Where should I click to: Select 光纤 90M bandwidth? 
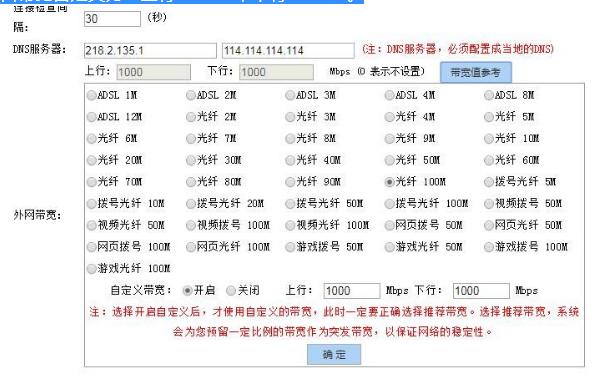point(290,182)
